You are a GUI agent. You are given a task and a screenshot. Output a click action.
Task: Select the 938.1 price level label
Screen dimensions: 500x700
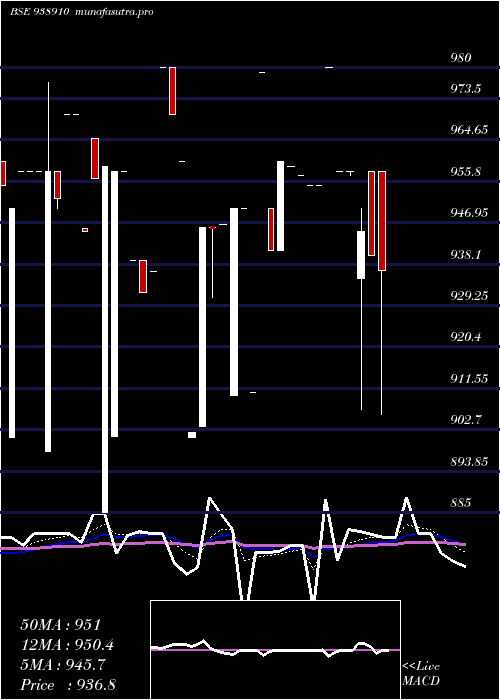click(465, 254)
